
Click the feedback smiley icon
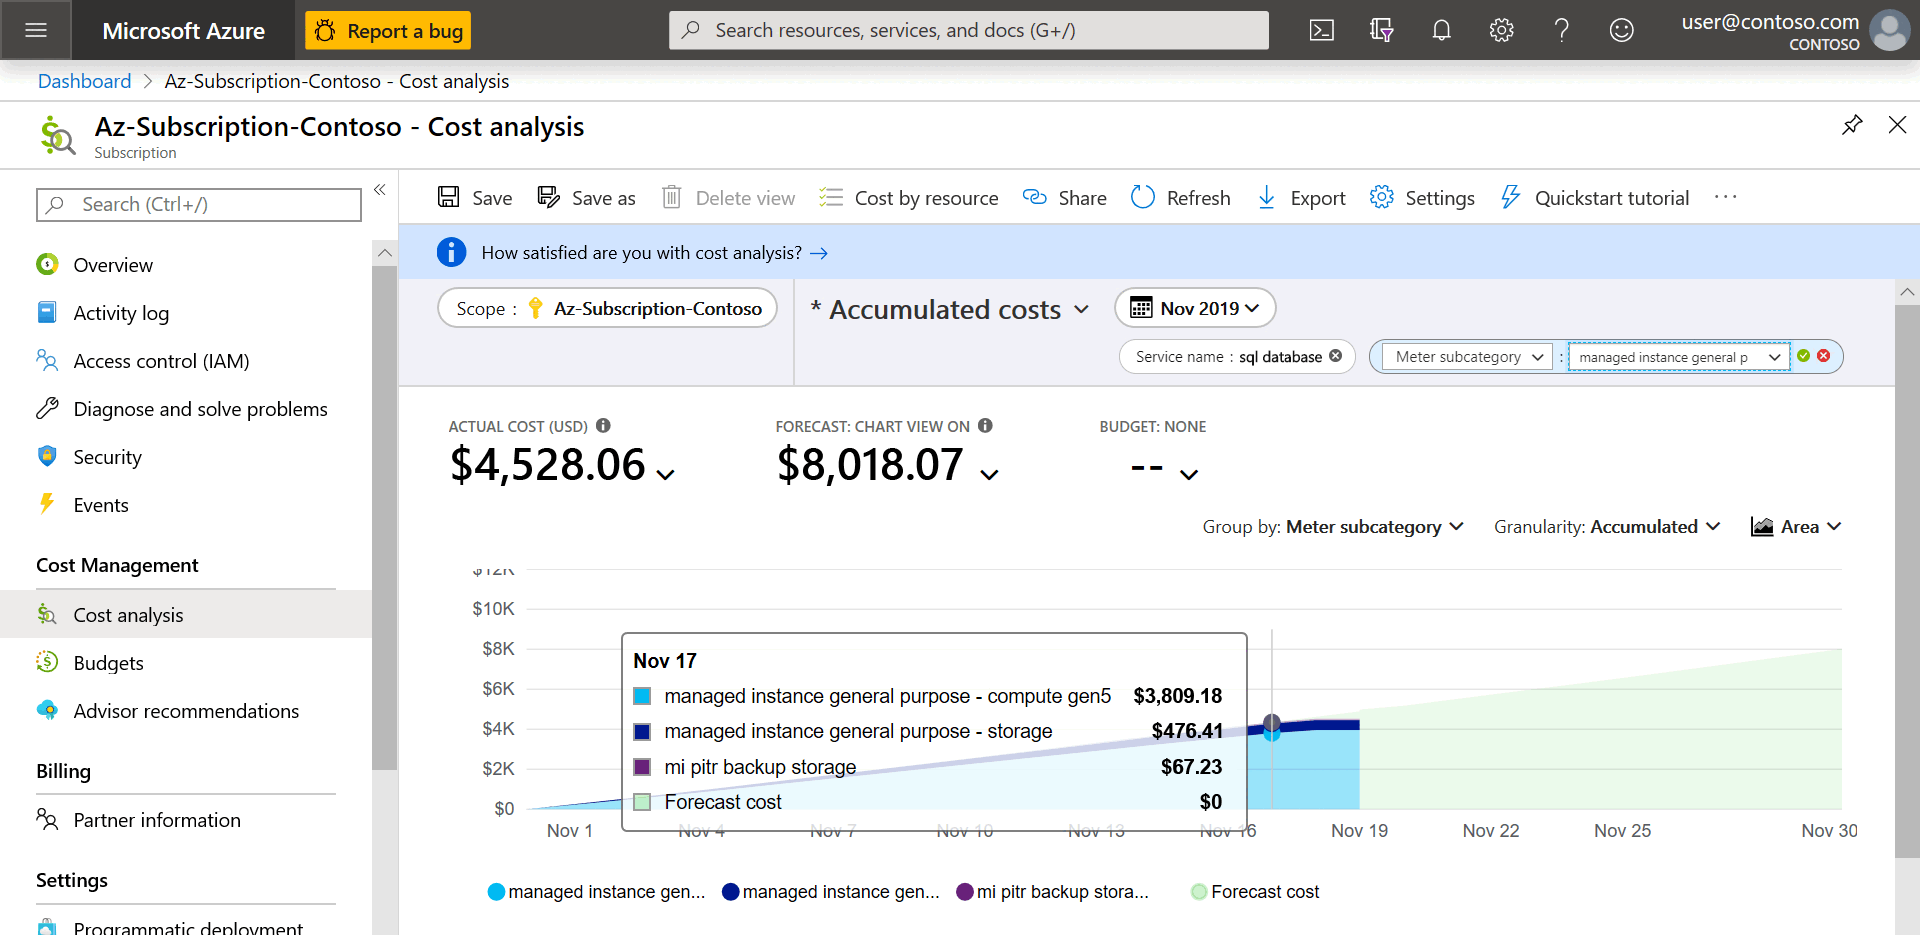1621,30
